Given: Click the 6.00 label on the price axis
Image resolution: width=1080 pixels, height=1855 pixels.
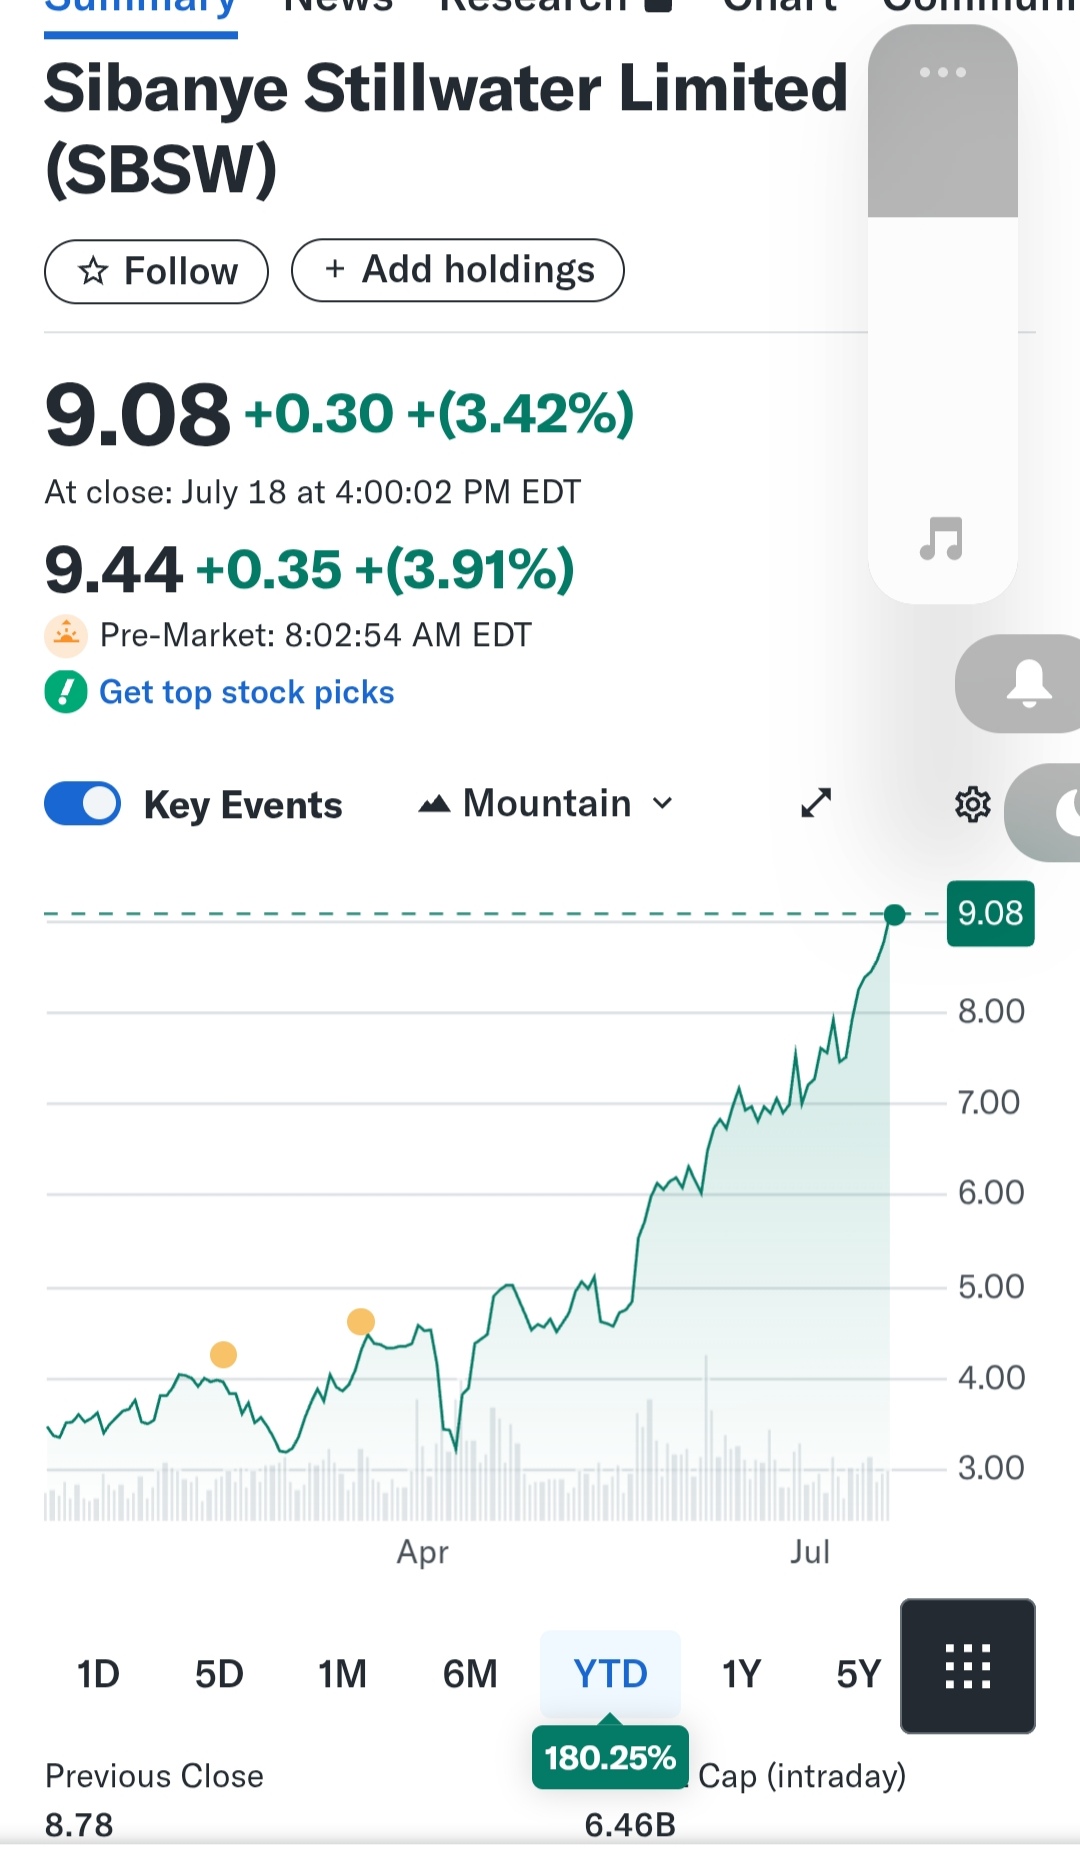Looking at the screenshot, I should [991, 1192].
